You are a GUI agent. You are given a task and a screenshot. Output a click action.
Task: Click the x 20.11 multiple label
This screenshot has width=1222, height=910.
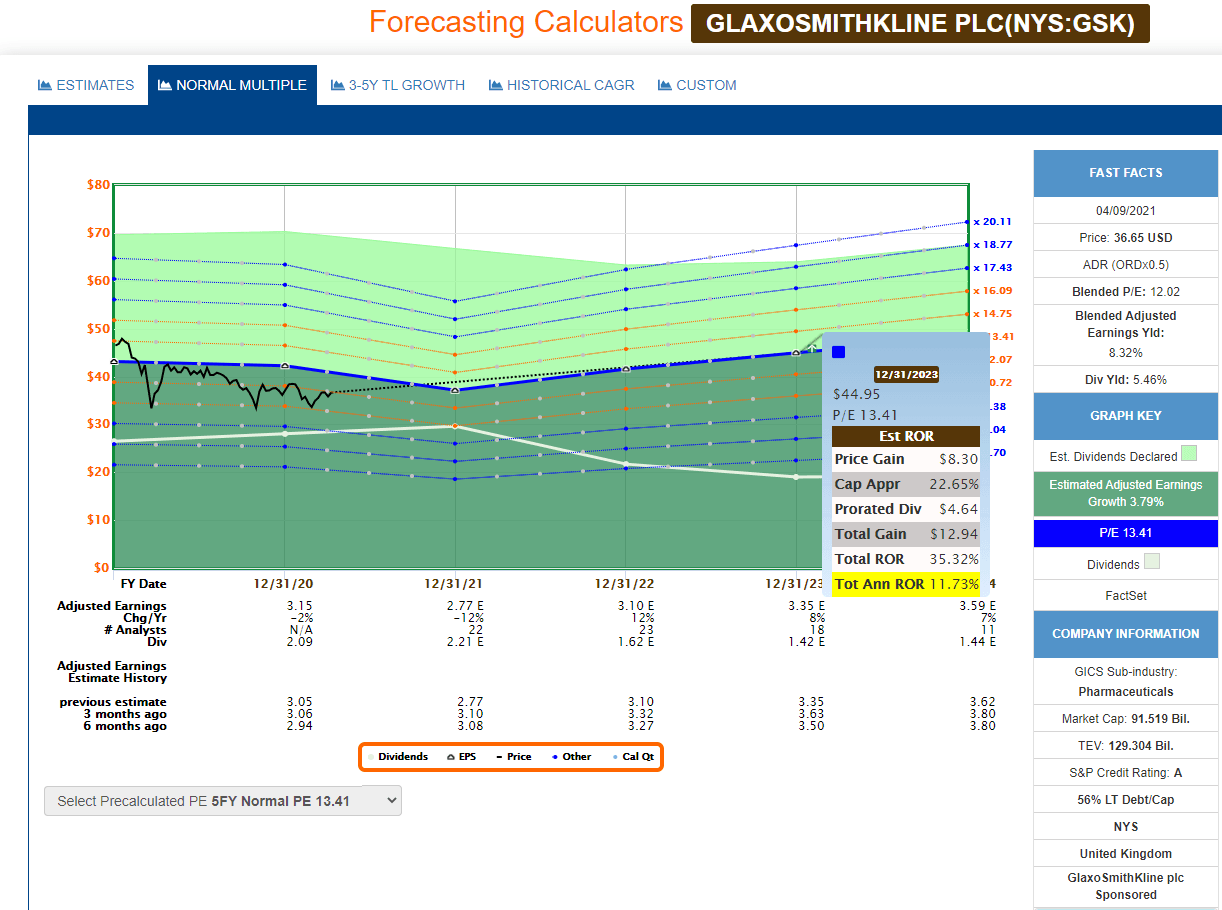click(993, 222)
